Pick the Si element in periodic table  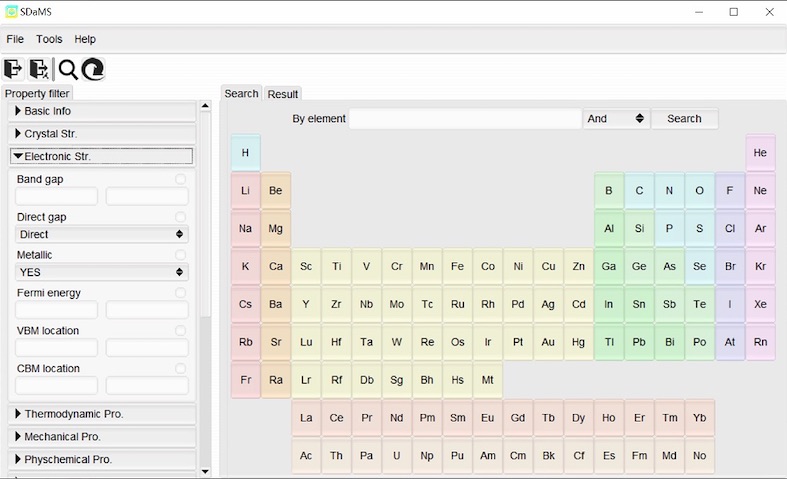pyautogui.click(x=639, y=229)
